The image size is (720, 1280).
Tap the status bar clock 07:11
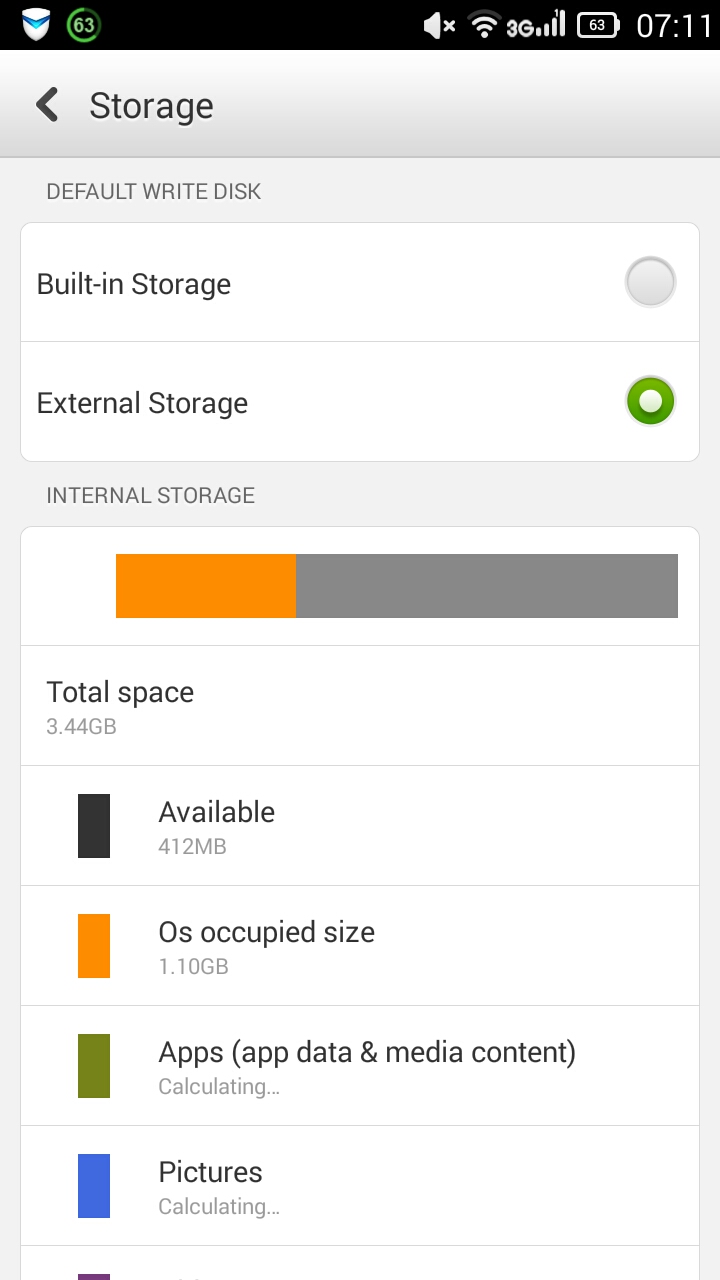point(674,25)
